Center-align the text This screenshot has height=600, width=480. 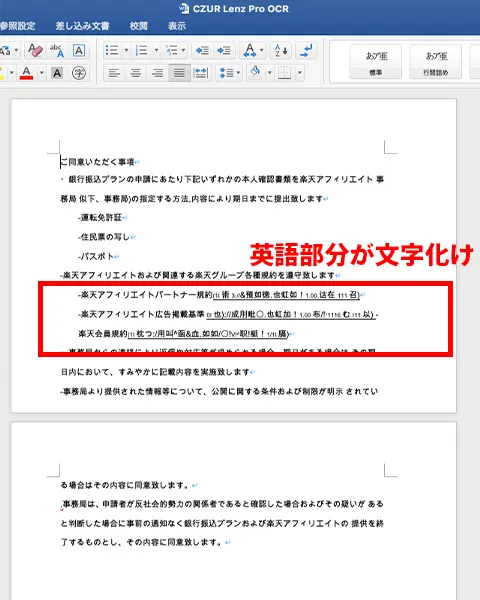click(x=136, y=72)
